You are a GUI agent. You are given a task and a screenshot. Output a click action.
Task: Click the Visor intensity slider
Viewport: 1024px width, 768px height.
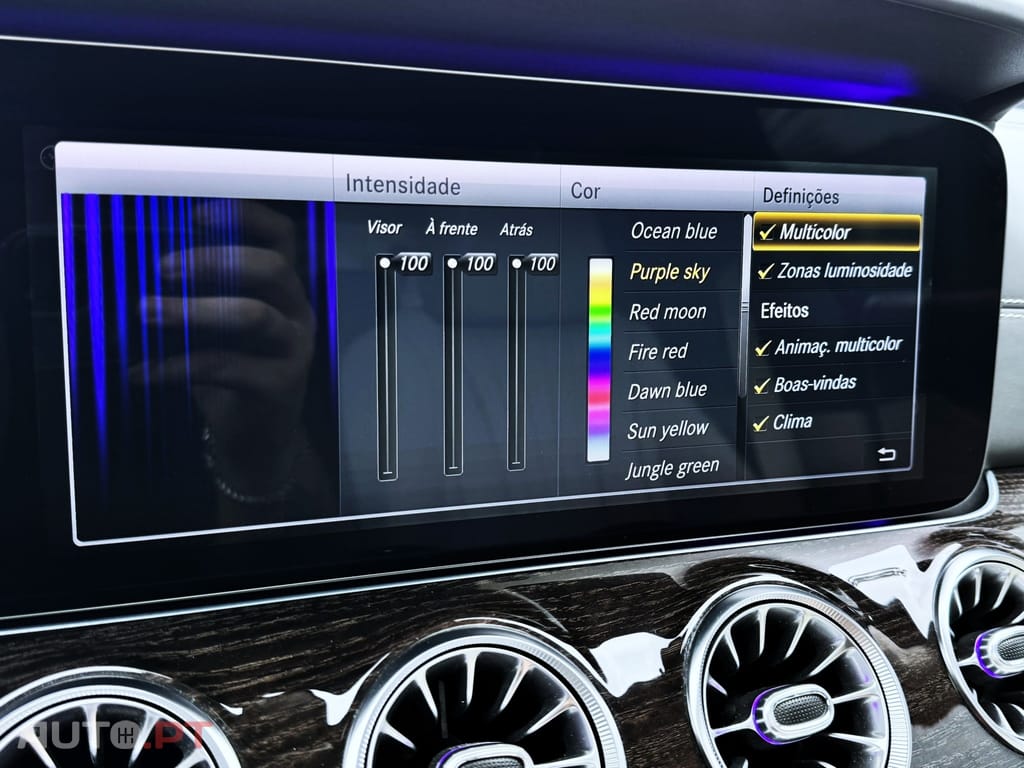pyautogui.click(x=386, y=370)
